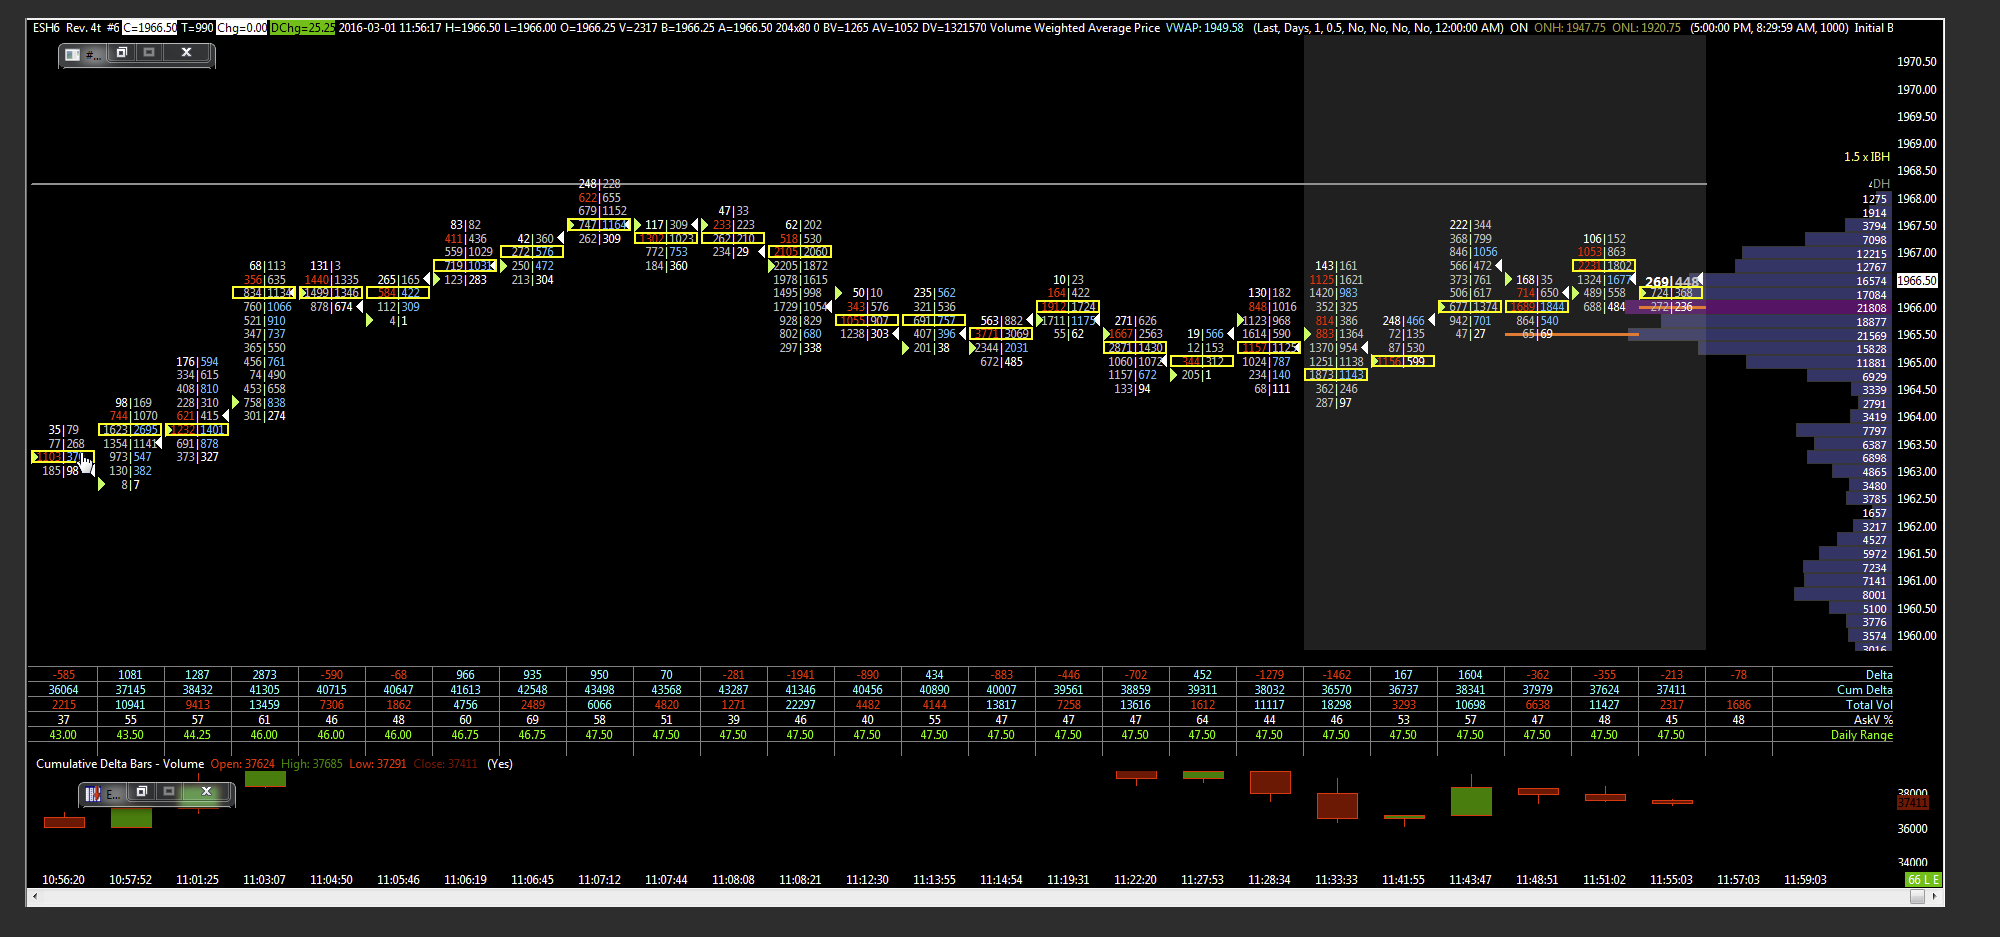Click the 'Volume Weighted Average Price' study name
This screenshot has width=2000, height=937.
[x=1075, y=28]
